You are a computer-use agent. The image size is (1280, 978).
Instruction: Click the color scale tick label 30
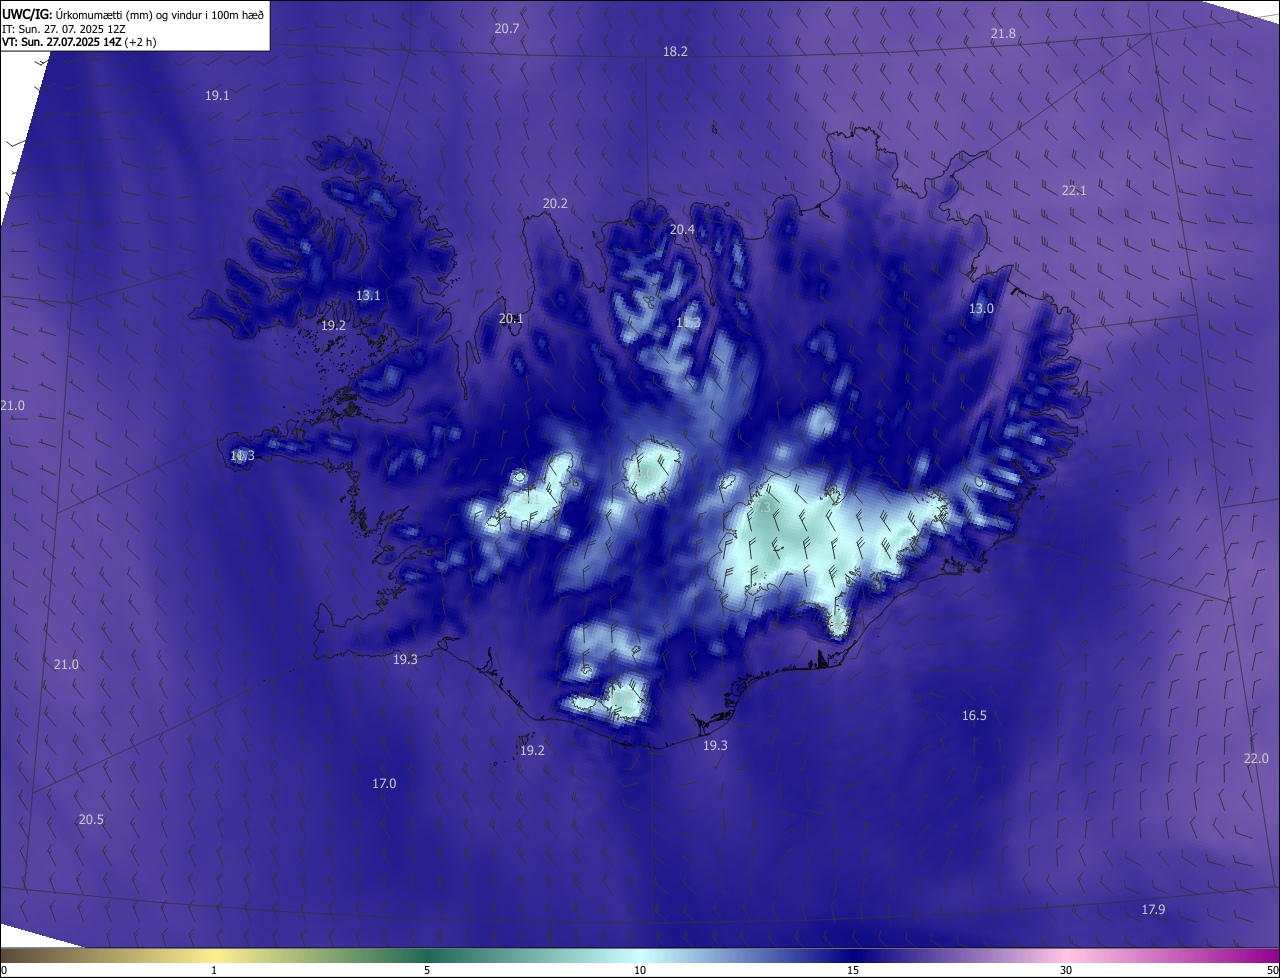pyautogui.click(x=1066, y=970)
